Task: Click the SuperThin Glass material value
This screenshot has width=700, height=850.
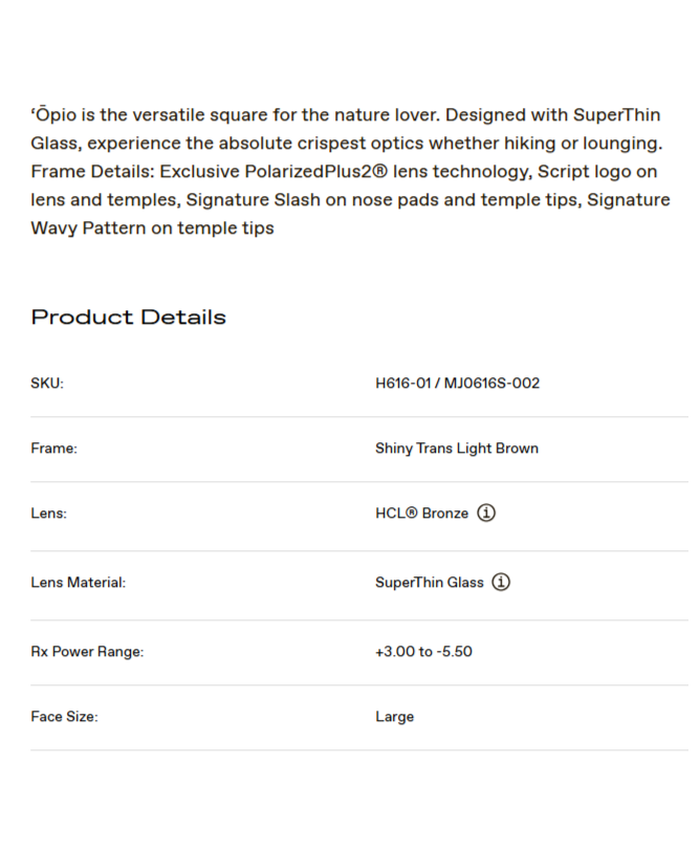Action: tap(429, 582)
